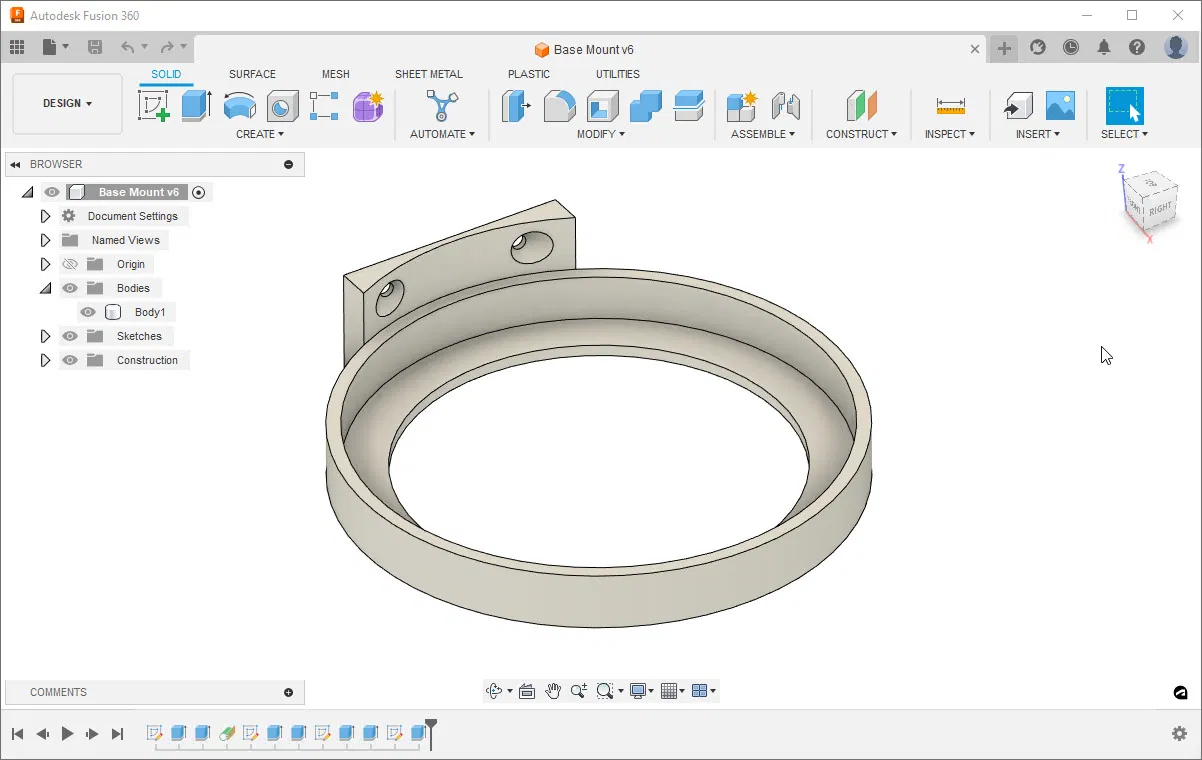Click the timeline position marker

point(431,730)
